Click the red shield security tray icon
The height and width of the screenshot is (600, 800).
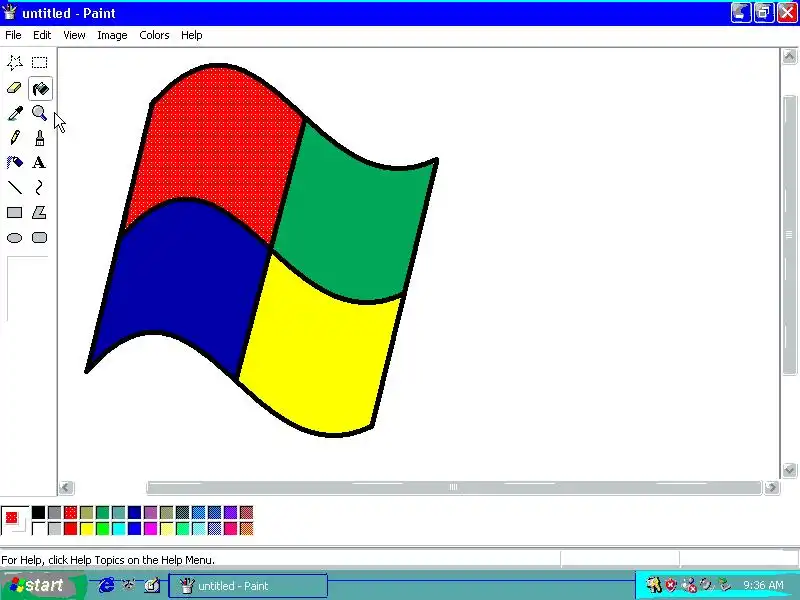[x=670, y=585]
